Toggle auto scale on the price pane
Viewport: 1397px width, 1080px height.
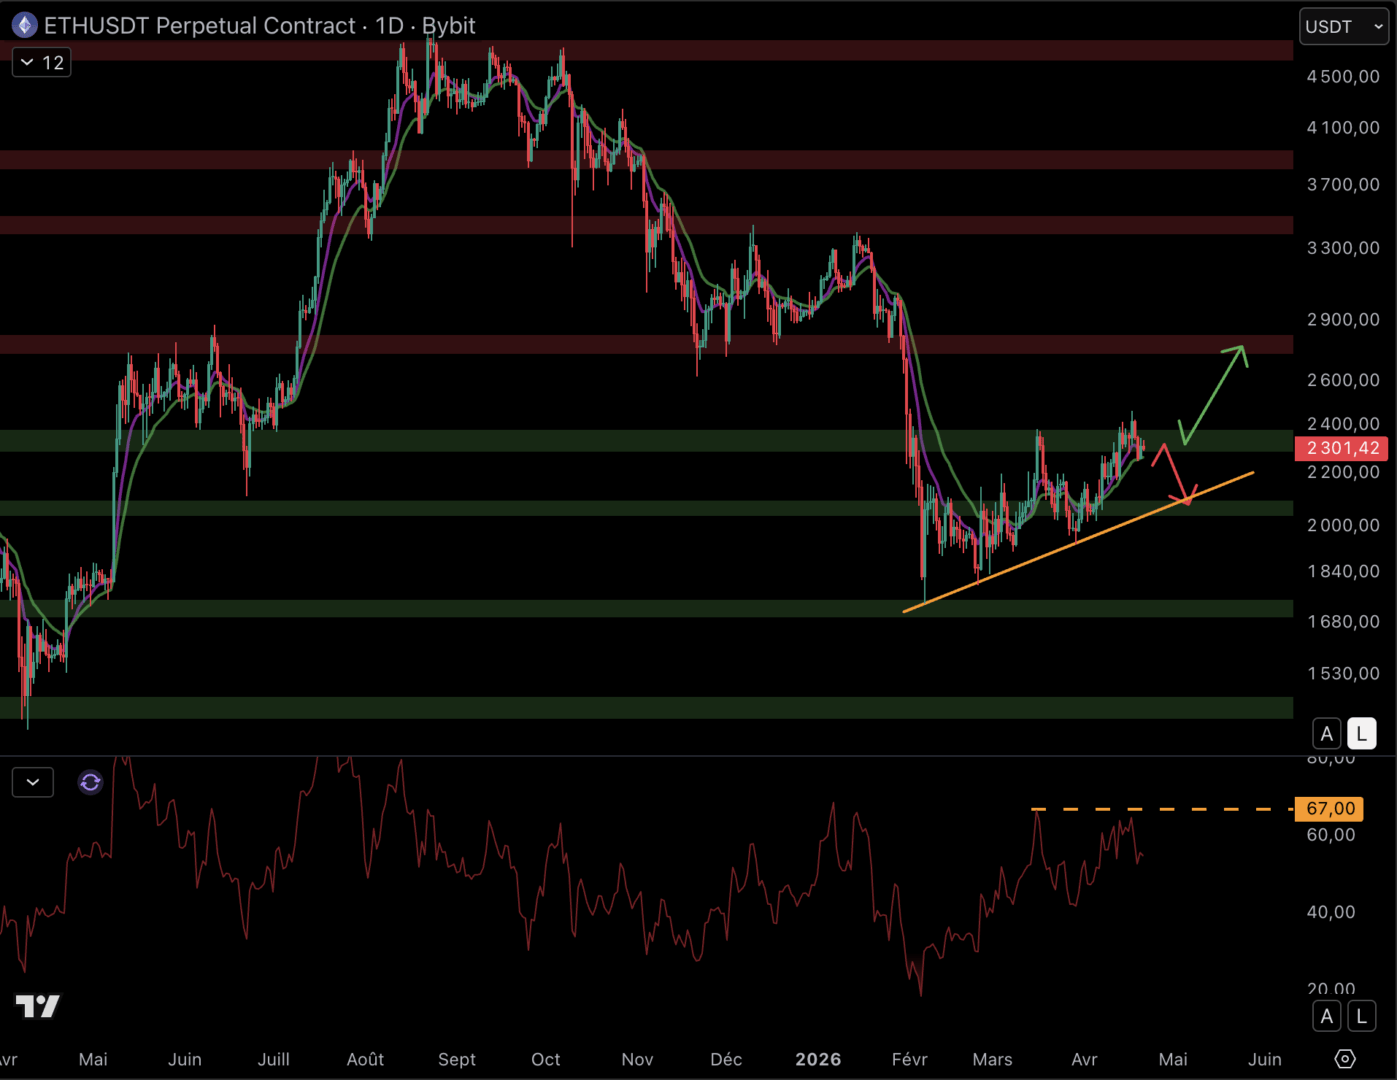point(1326,734)
